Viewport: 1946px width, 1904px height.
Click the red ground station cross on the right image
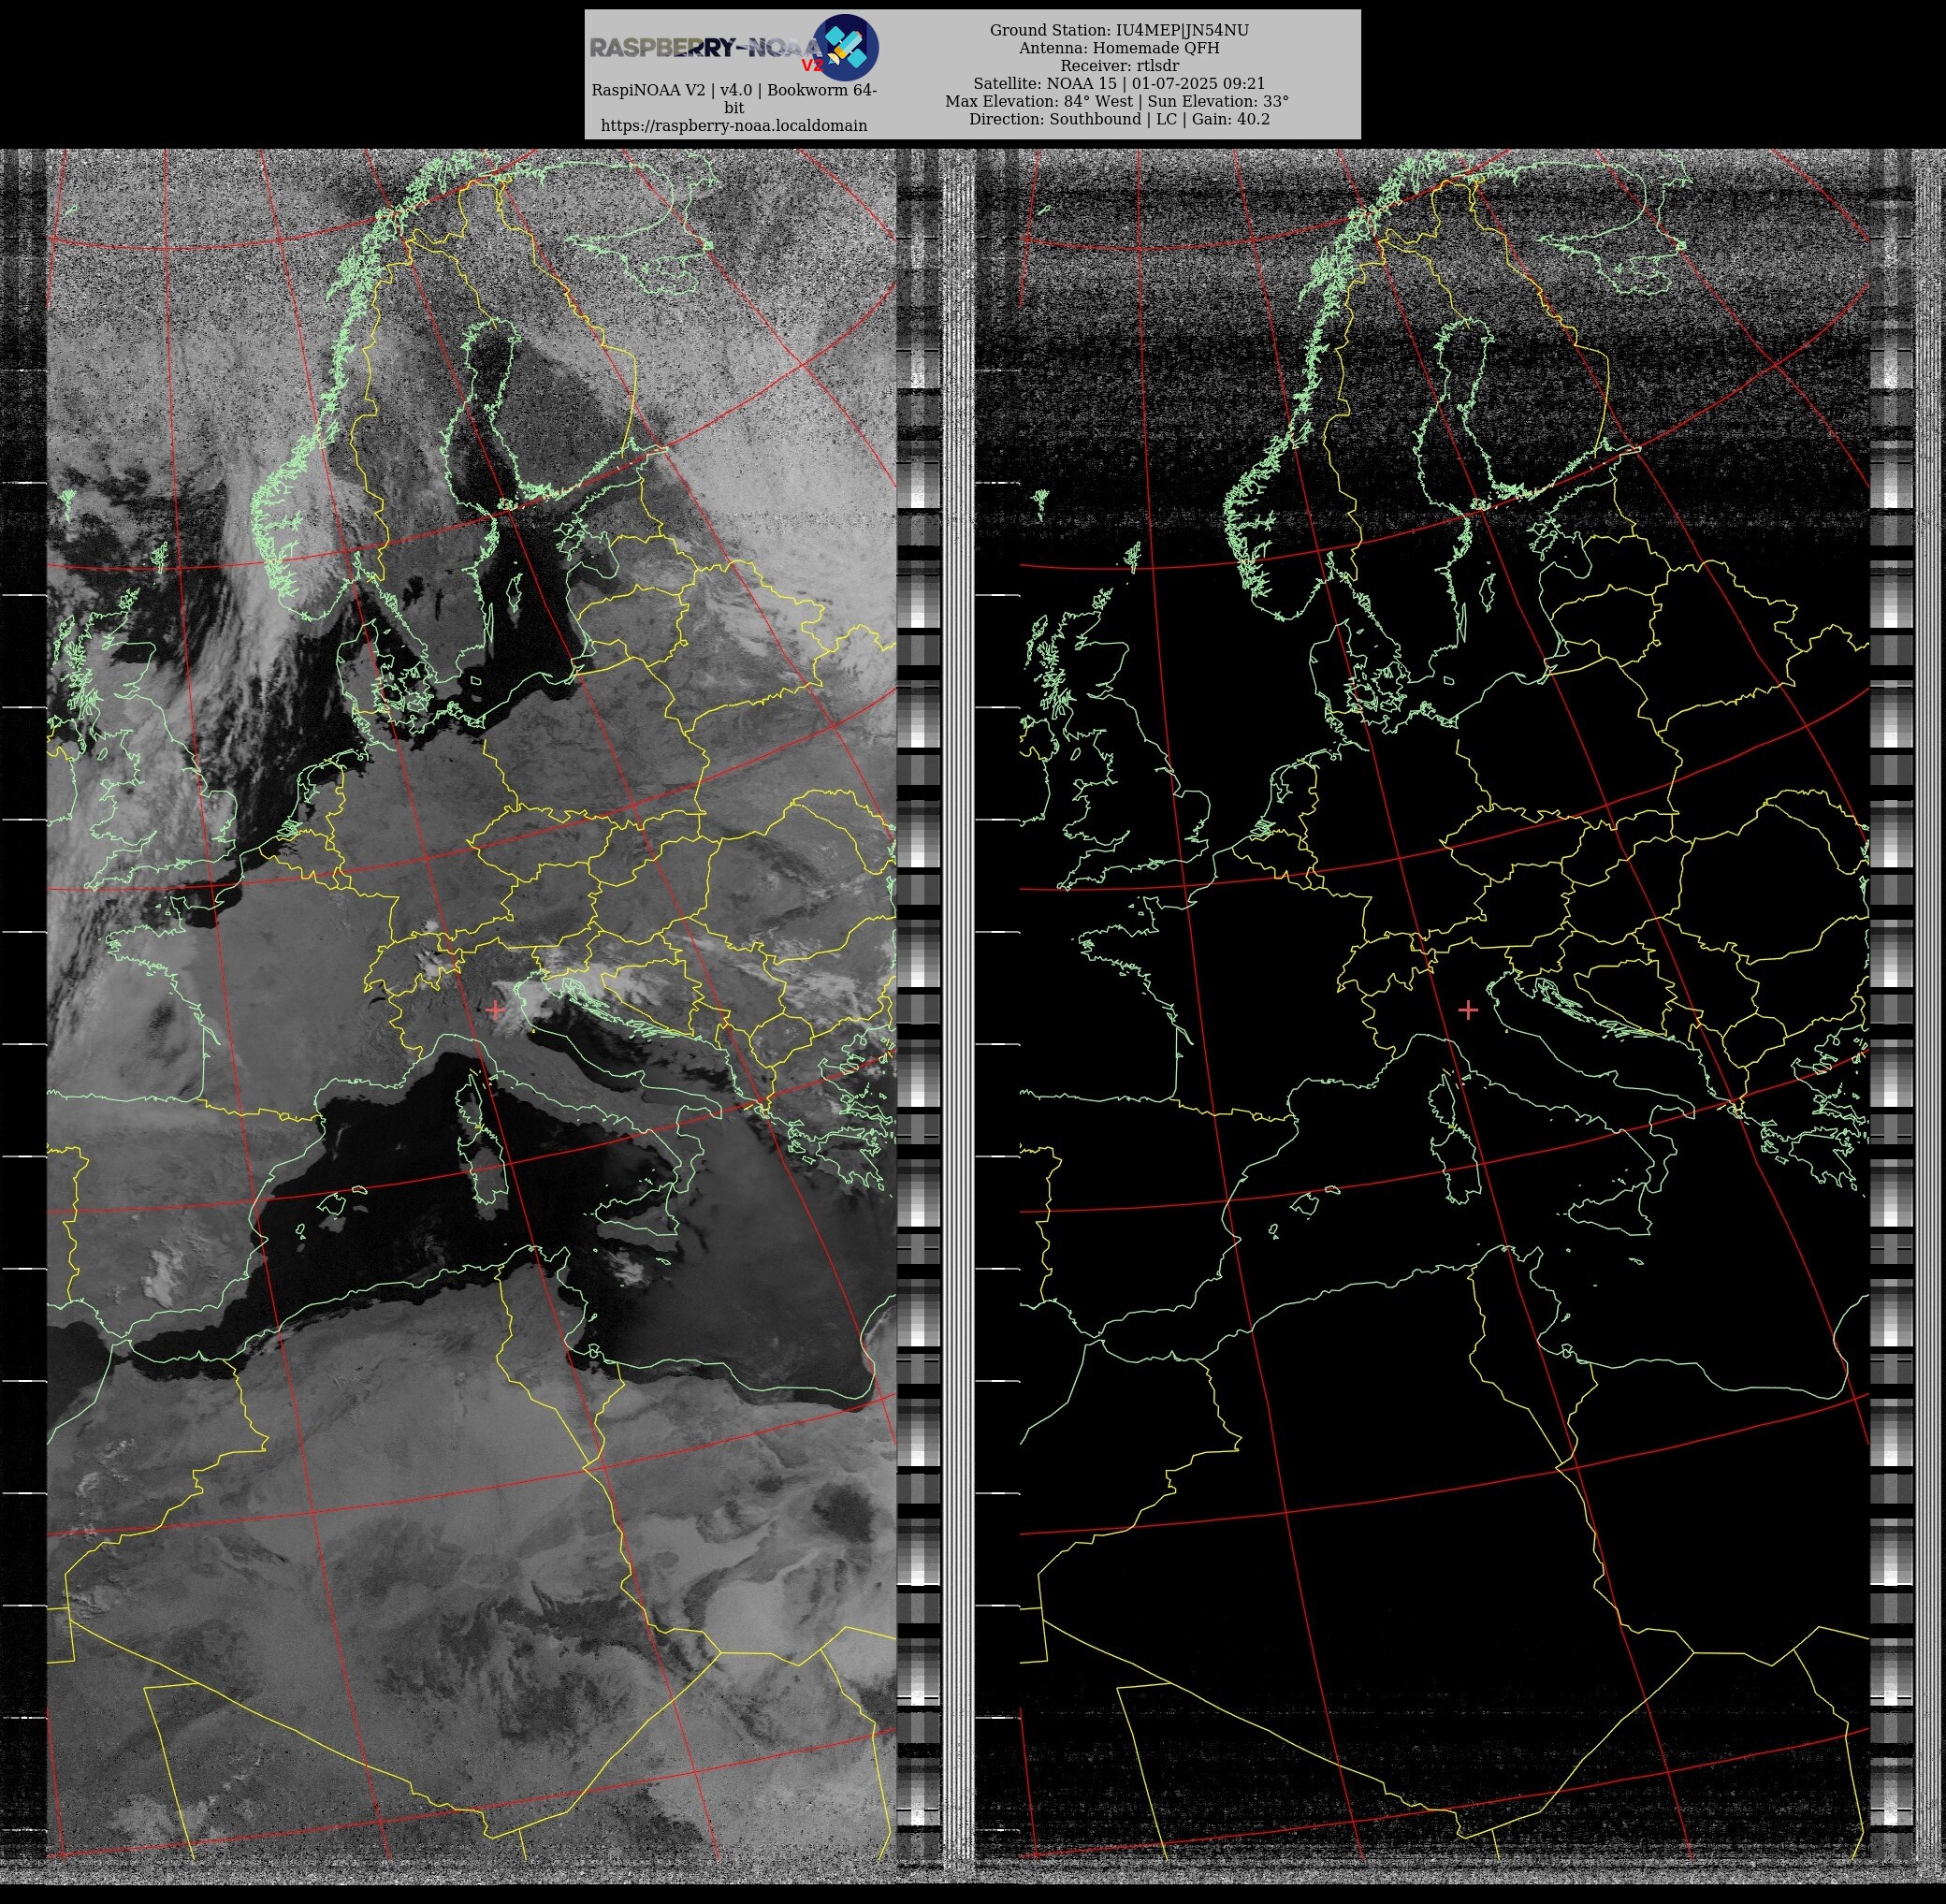[x=1468, y=1010]
